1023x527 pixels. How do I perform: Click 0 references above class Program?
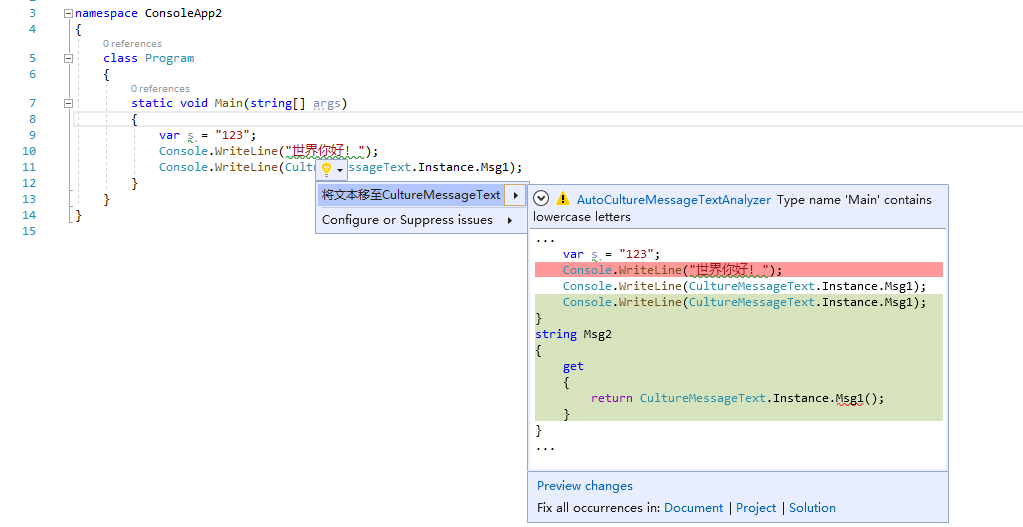[132, 44]
